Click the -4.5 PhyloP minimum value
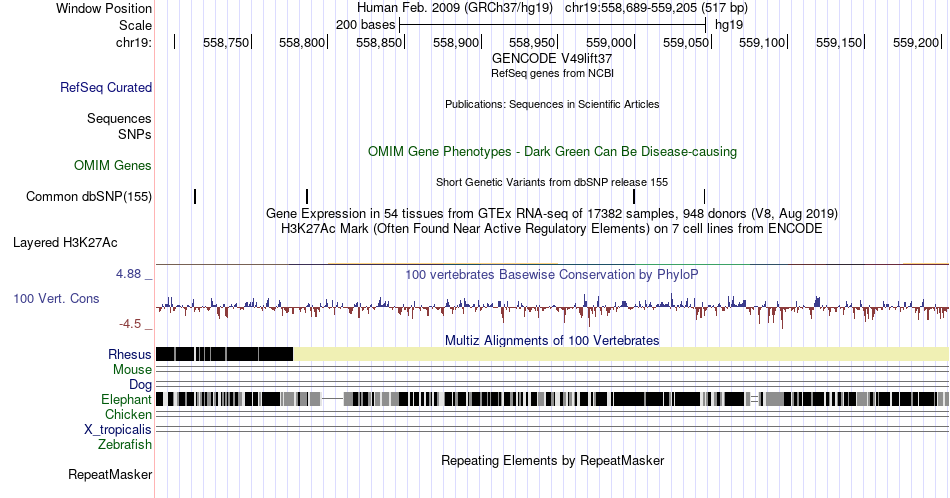 tap(130, 324)
